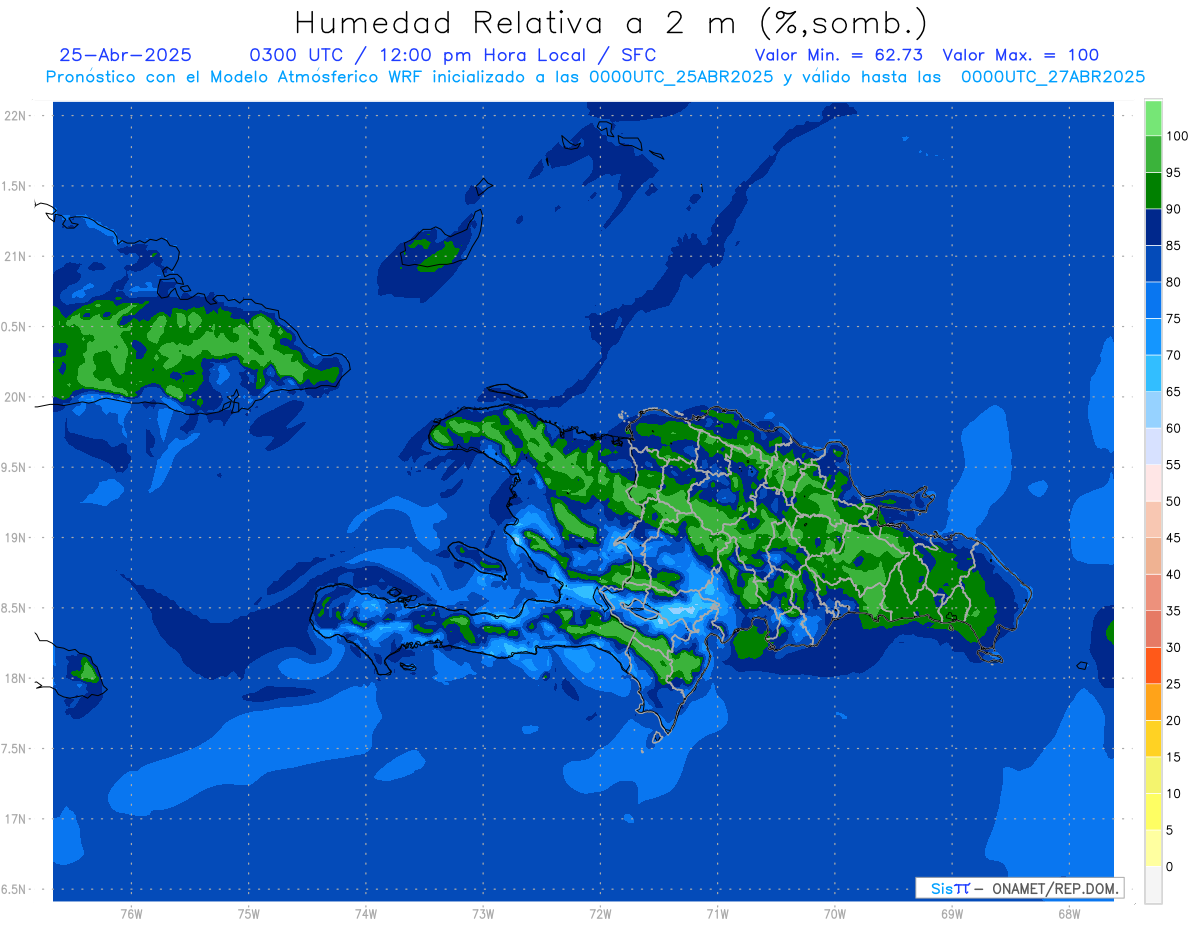
Task: Click the 6.5N latitude axis label
Action: [x=14, y=889]
